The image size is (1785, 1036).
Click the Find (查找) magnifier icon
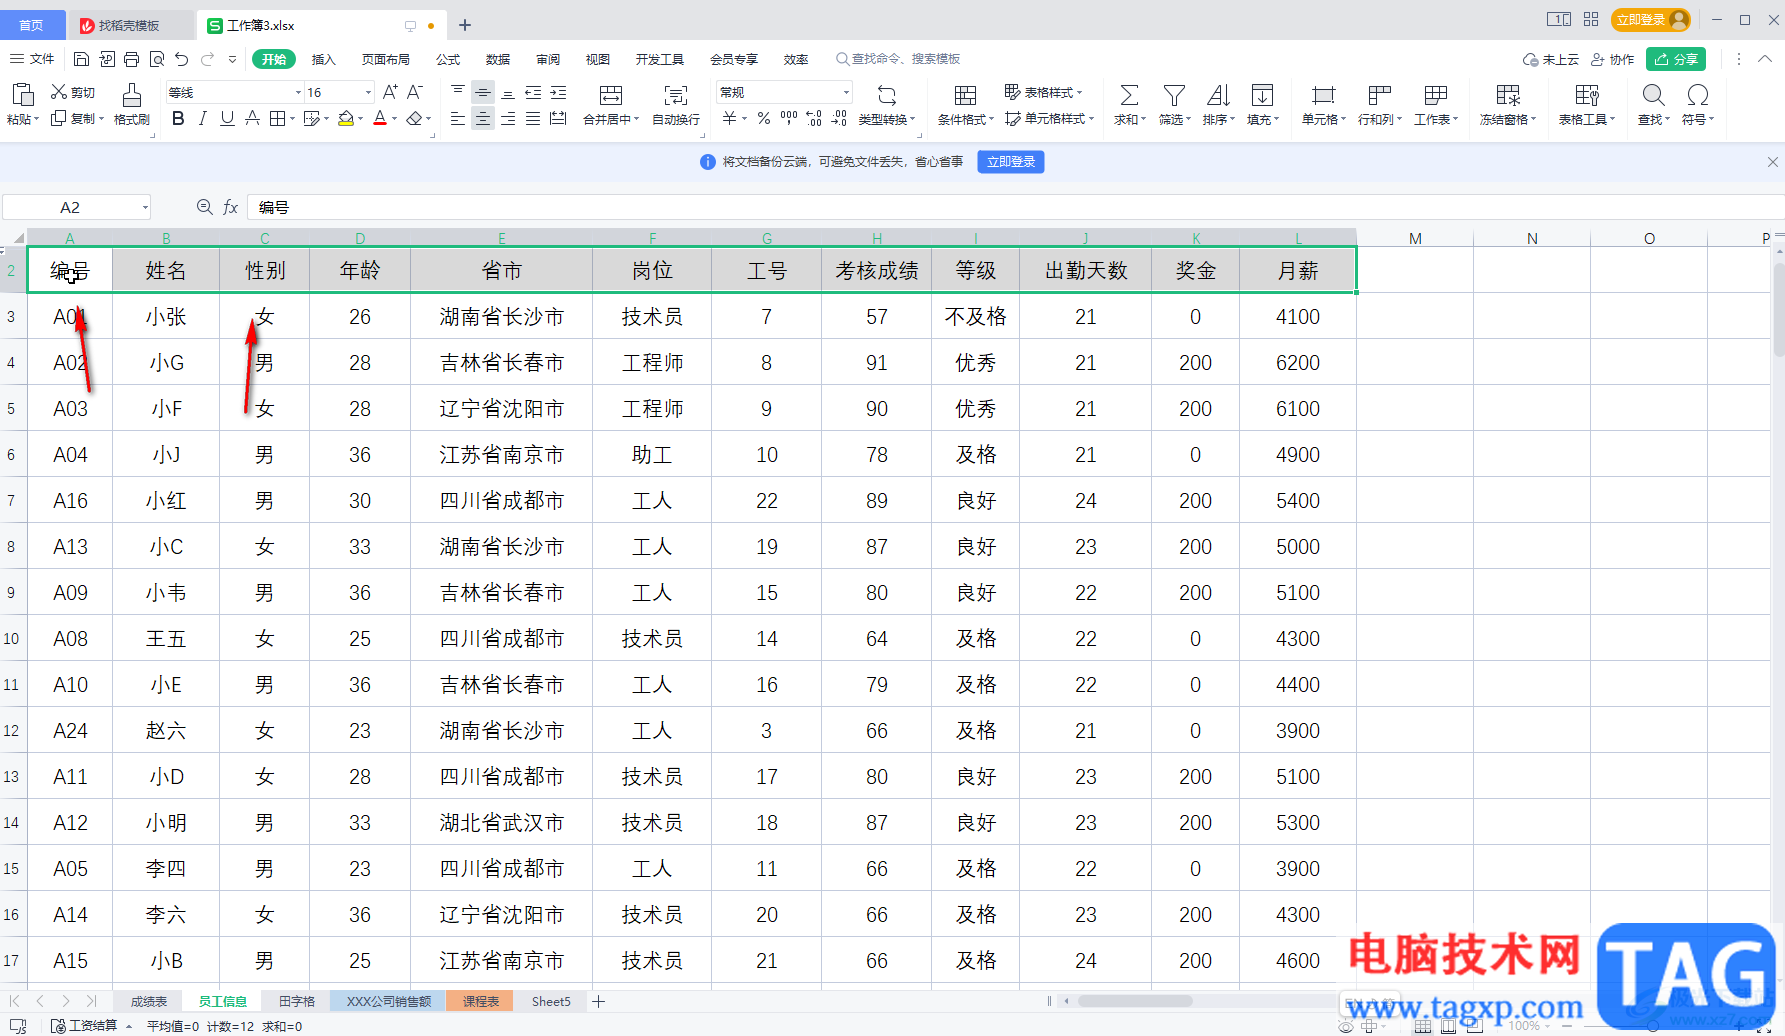coord(1653,96)
